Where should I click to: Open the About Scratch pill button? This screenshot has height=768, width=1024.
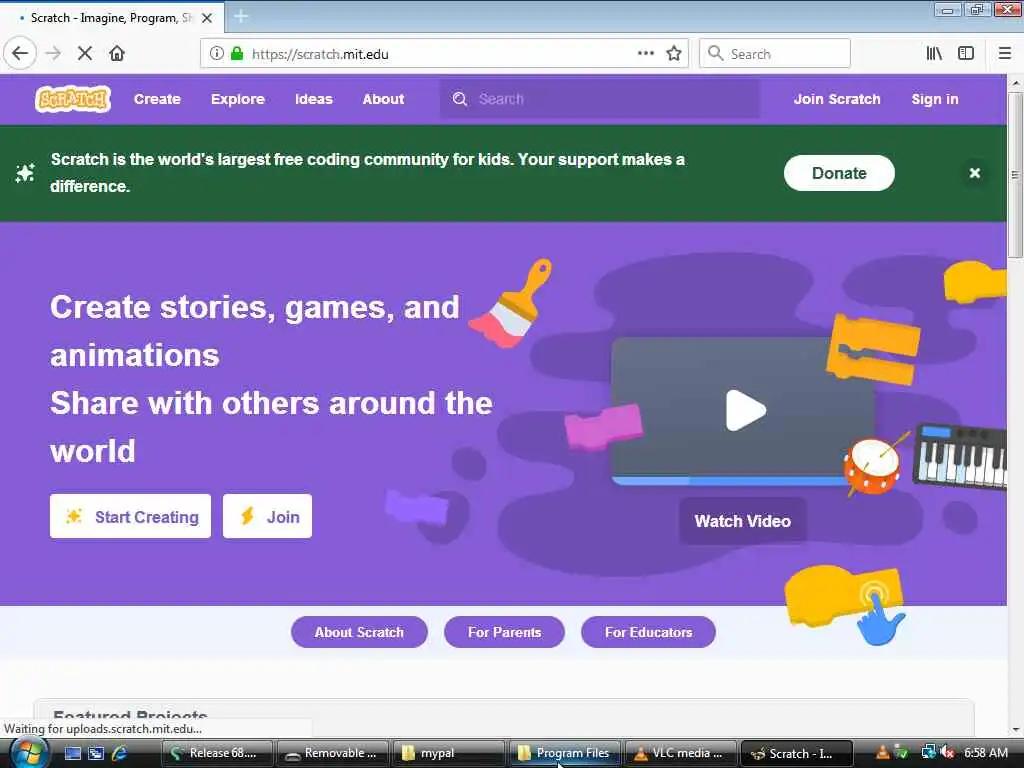pos(359,632)
